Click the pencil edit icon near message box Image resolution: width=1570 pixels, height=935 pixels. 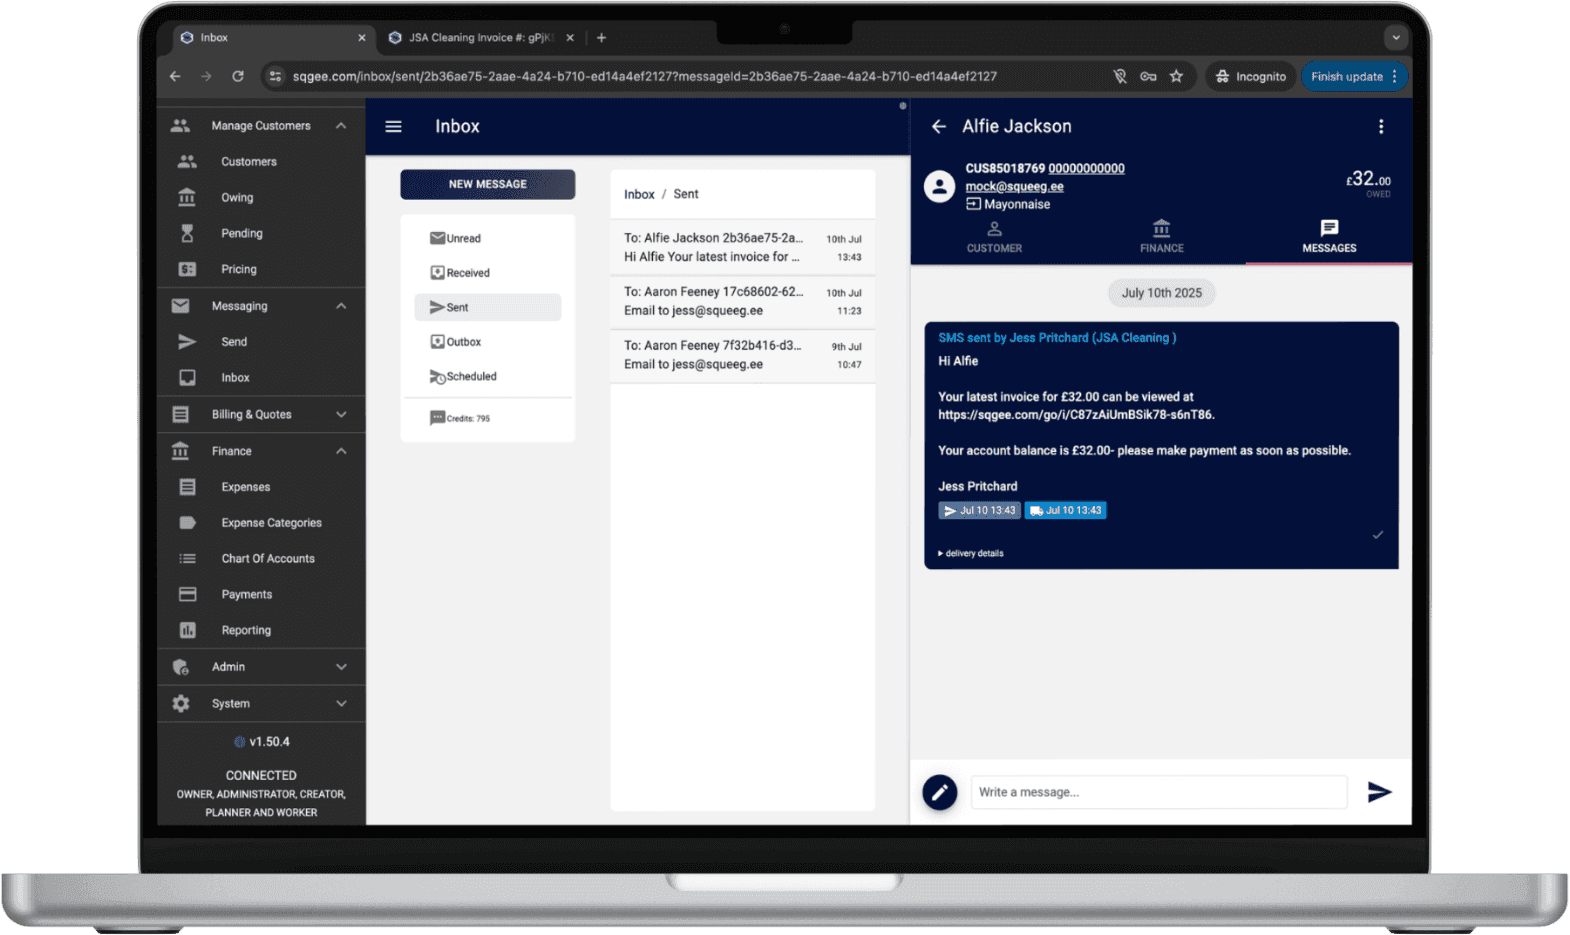tap(939, 792)
